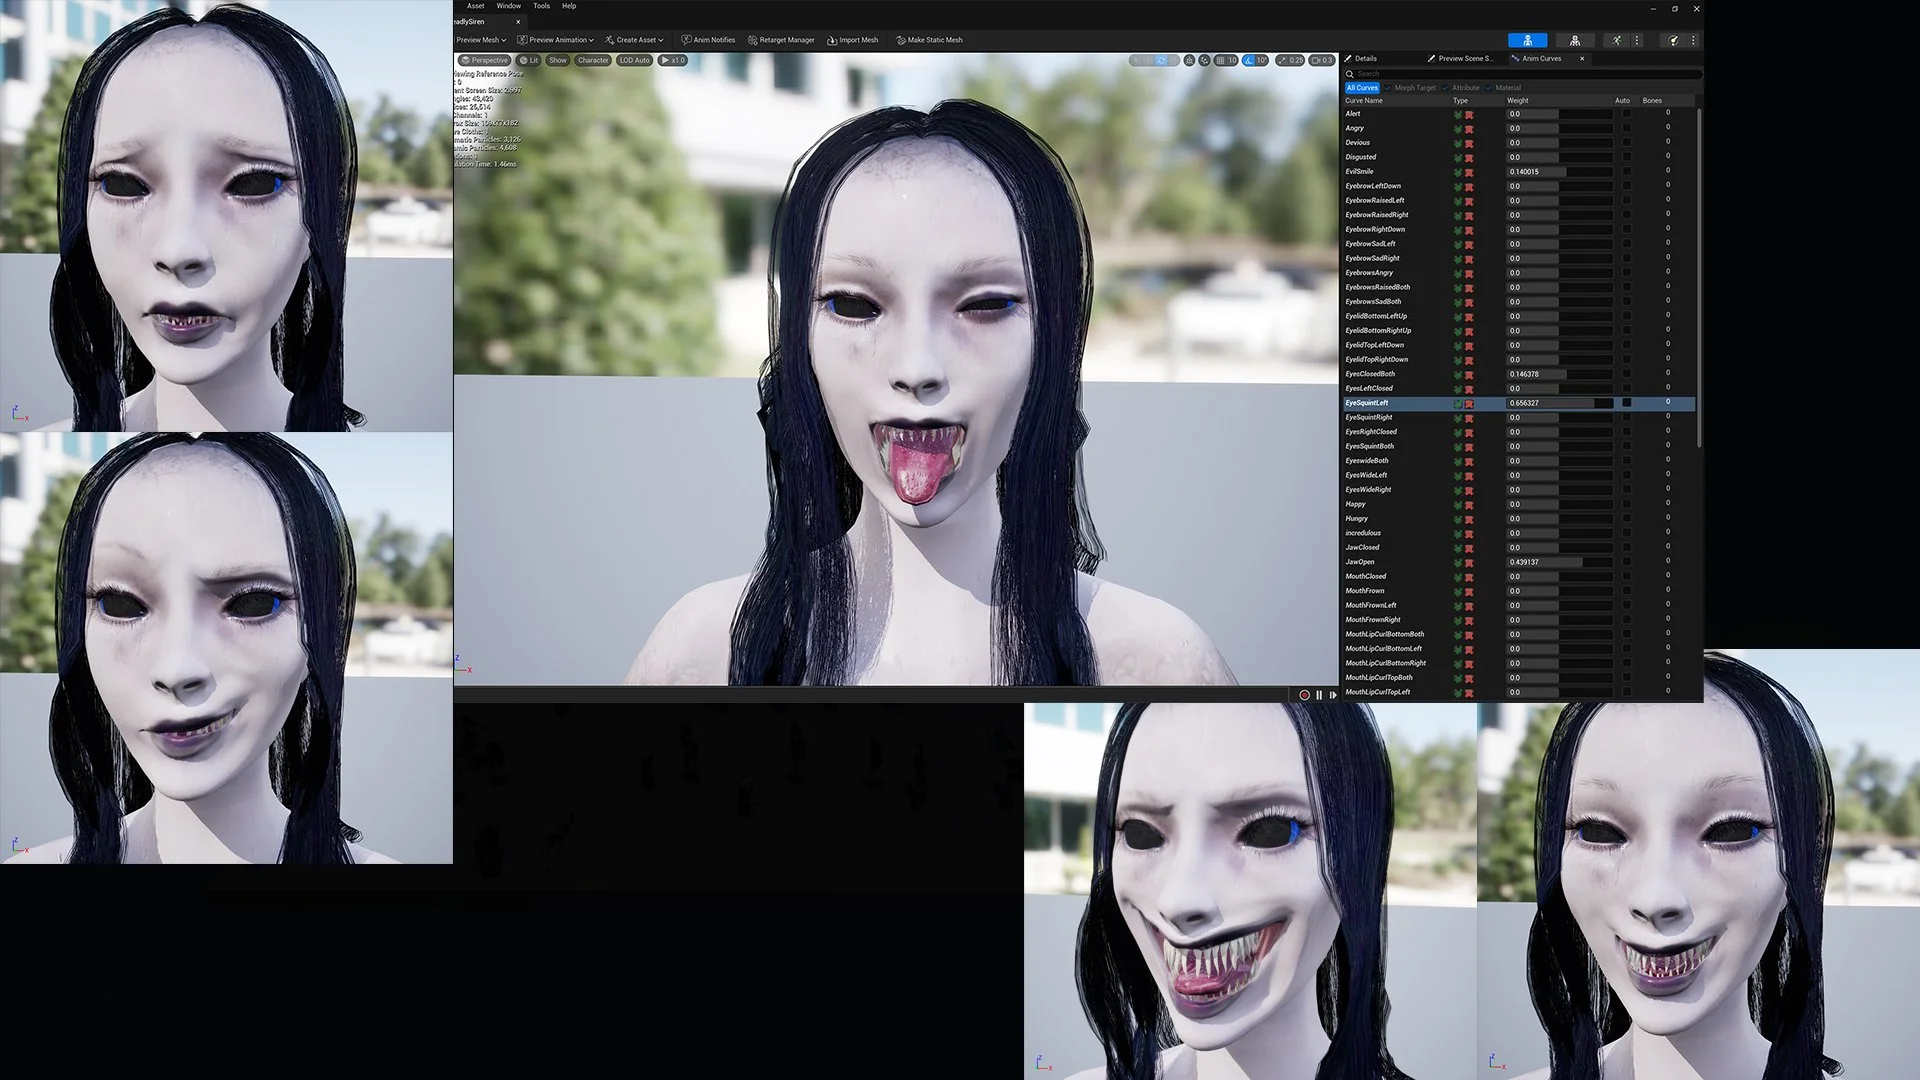Click the morph target icon for EyesSquintLeft
Viewport: 1920px width, 1080px height.
(1458, 404)
